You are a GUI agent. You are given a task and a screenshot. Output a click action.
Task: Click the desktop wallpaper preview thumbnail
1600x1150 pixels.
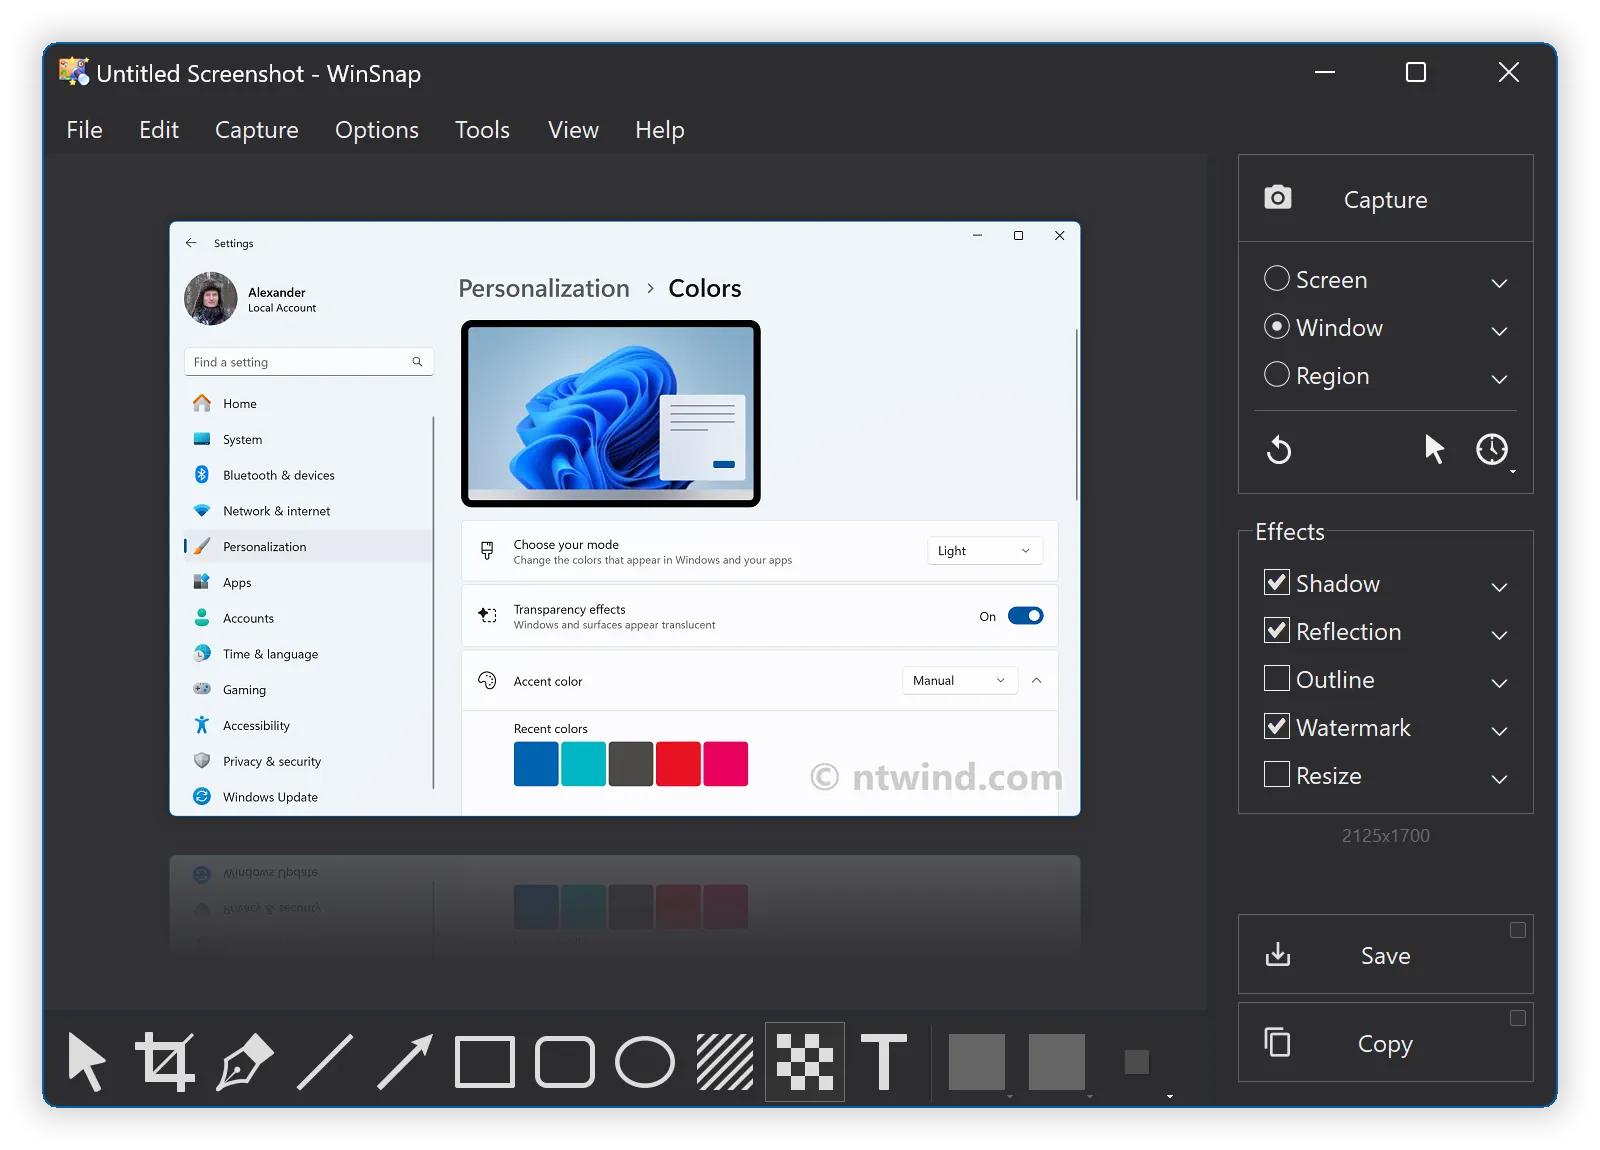(x=611, y=414)
